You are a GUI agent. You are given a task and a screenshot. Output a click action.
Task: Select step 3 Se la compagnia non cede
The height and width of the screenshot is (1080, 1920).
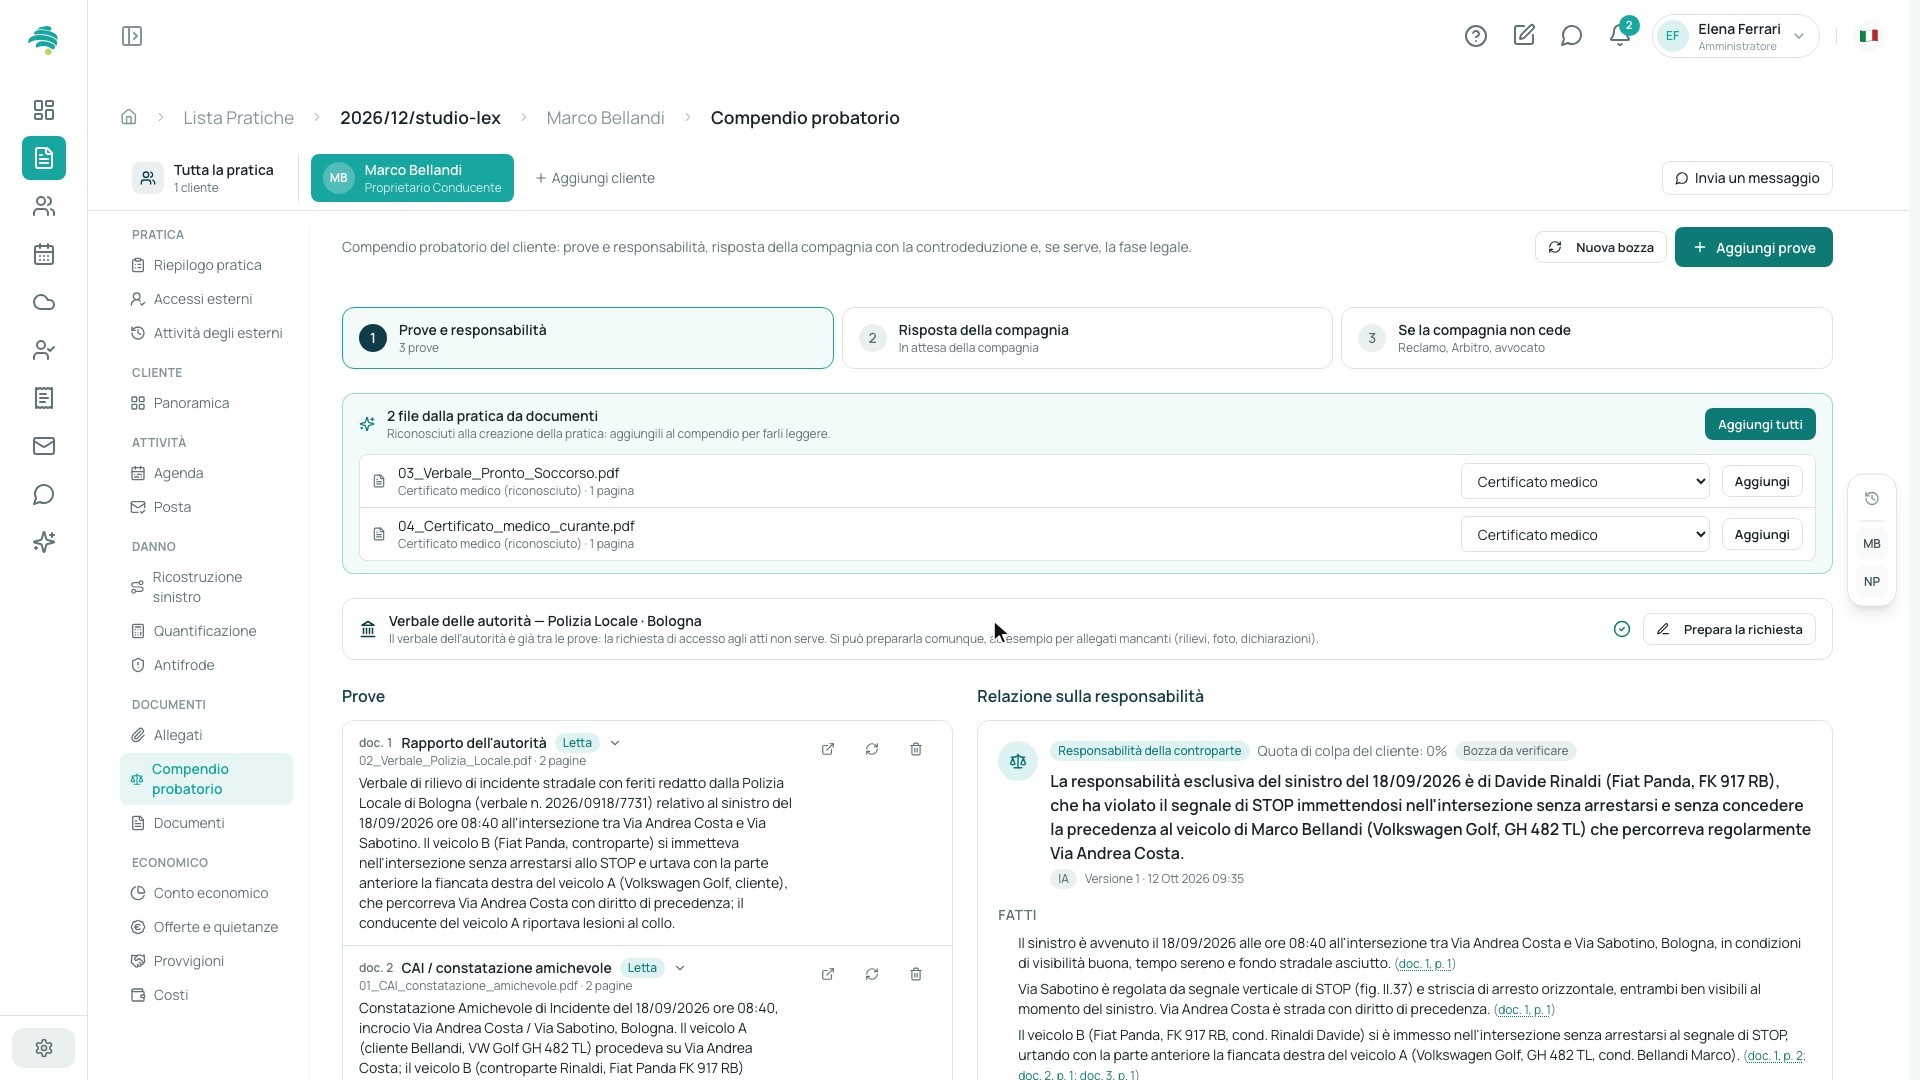point(1586,338)
